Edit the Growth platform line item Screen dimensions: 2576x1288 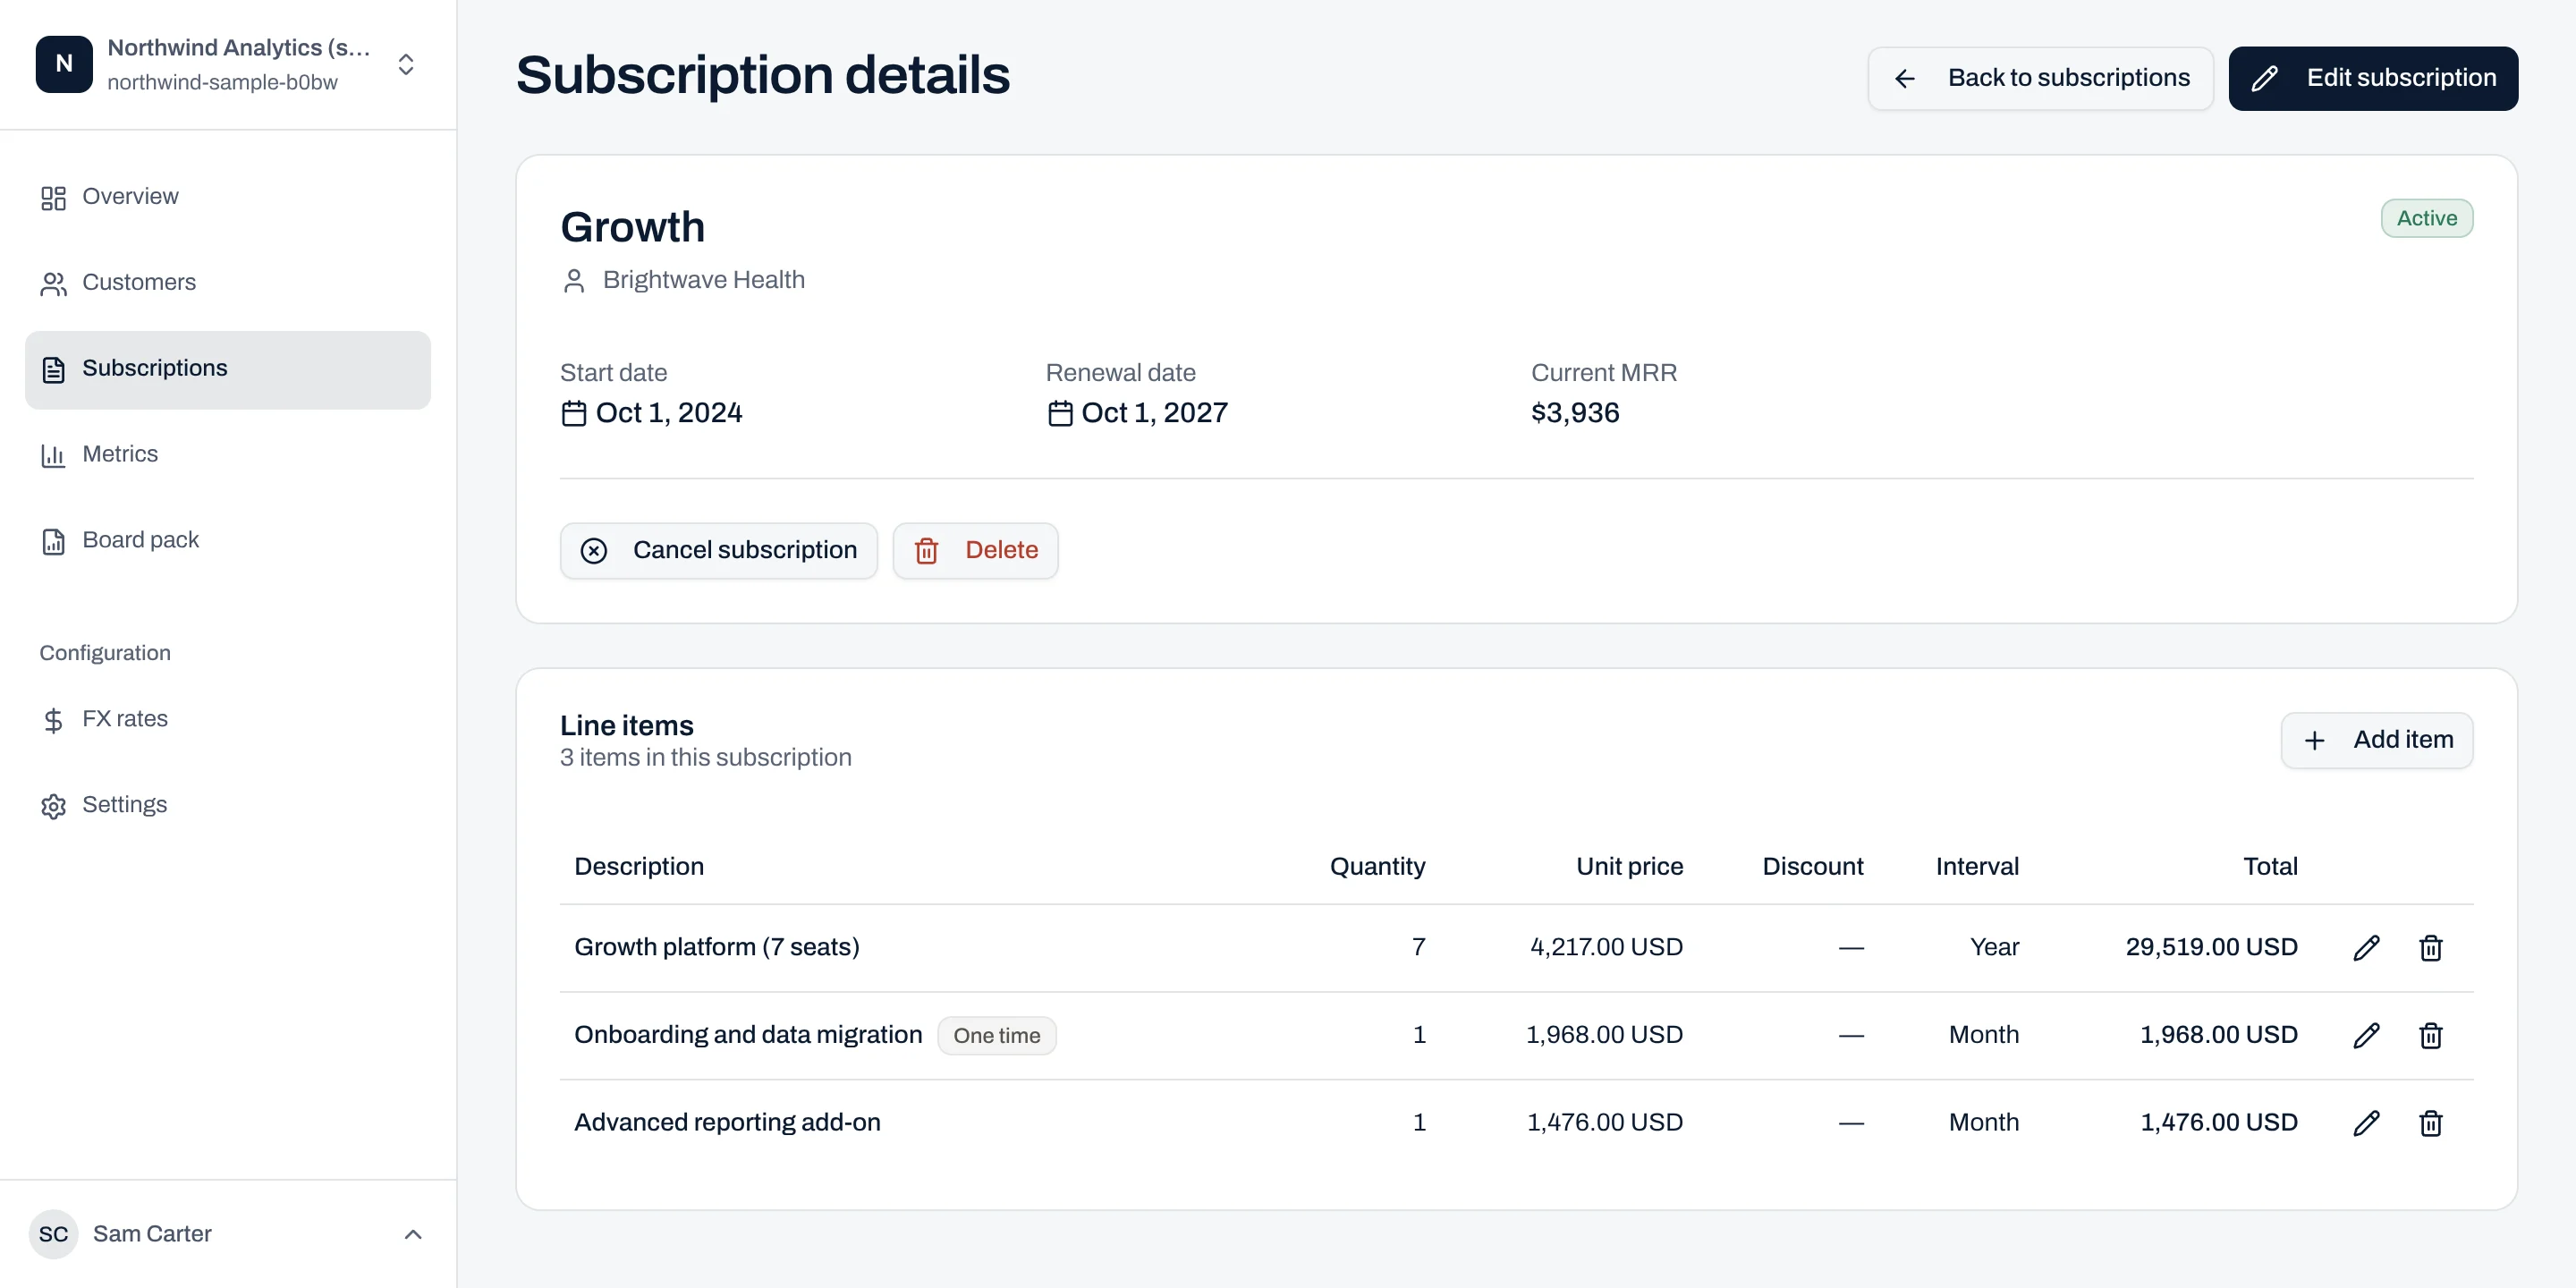click(x=2366, y=947)
